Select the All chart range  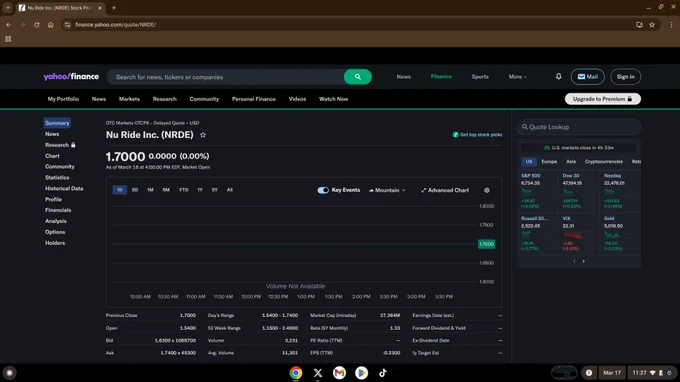229,189
